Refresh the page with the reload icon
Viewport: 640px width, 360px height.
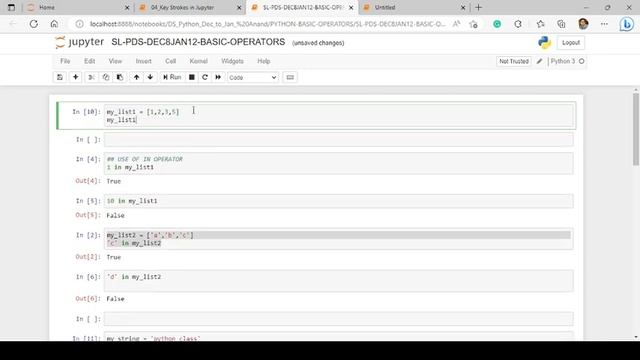click(x=33, y=24)
